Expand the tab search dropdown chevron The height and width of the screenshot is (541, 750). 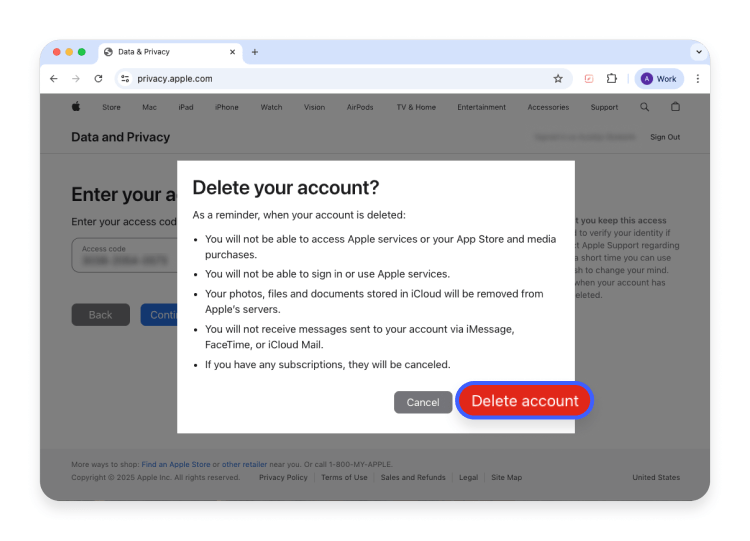click(x=699, y=52)
